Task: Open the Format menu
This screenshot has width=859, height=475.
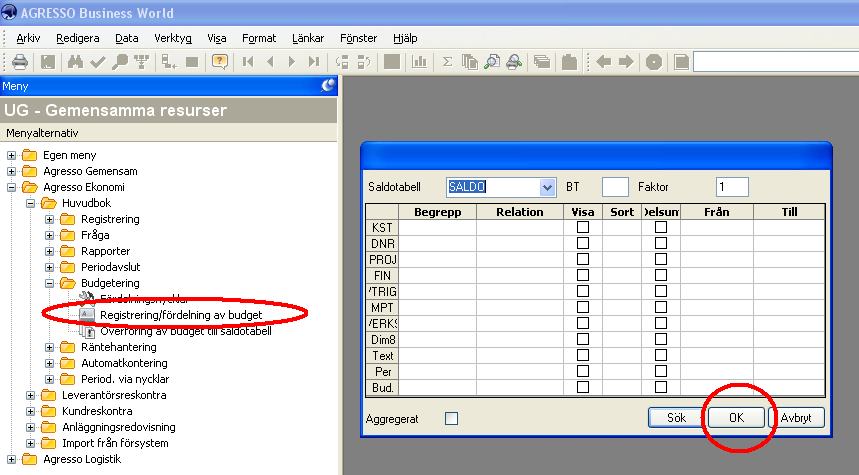Action: point(259,38)
